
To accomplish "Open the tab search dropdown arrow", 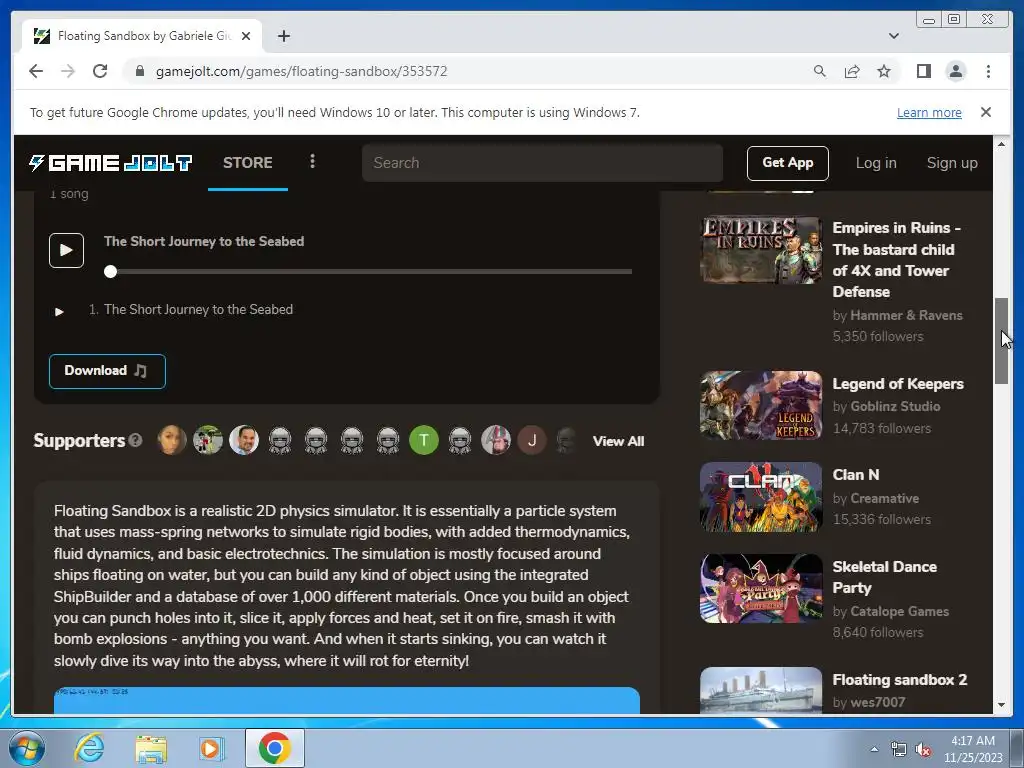I will 893,36.
